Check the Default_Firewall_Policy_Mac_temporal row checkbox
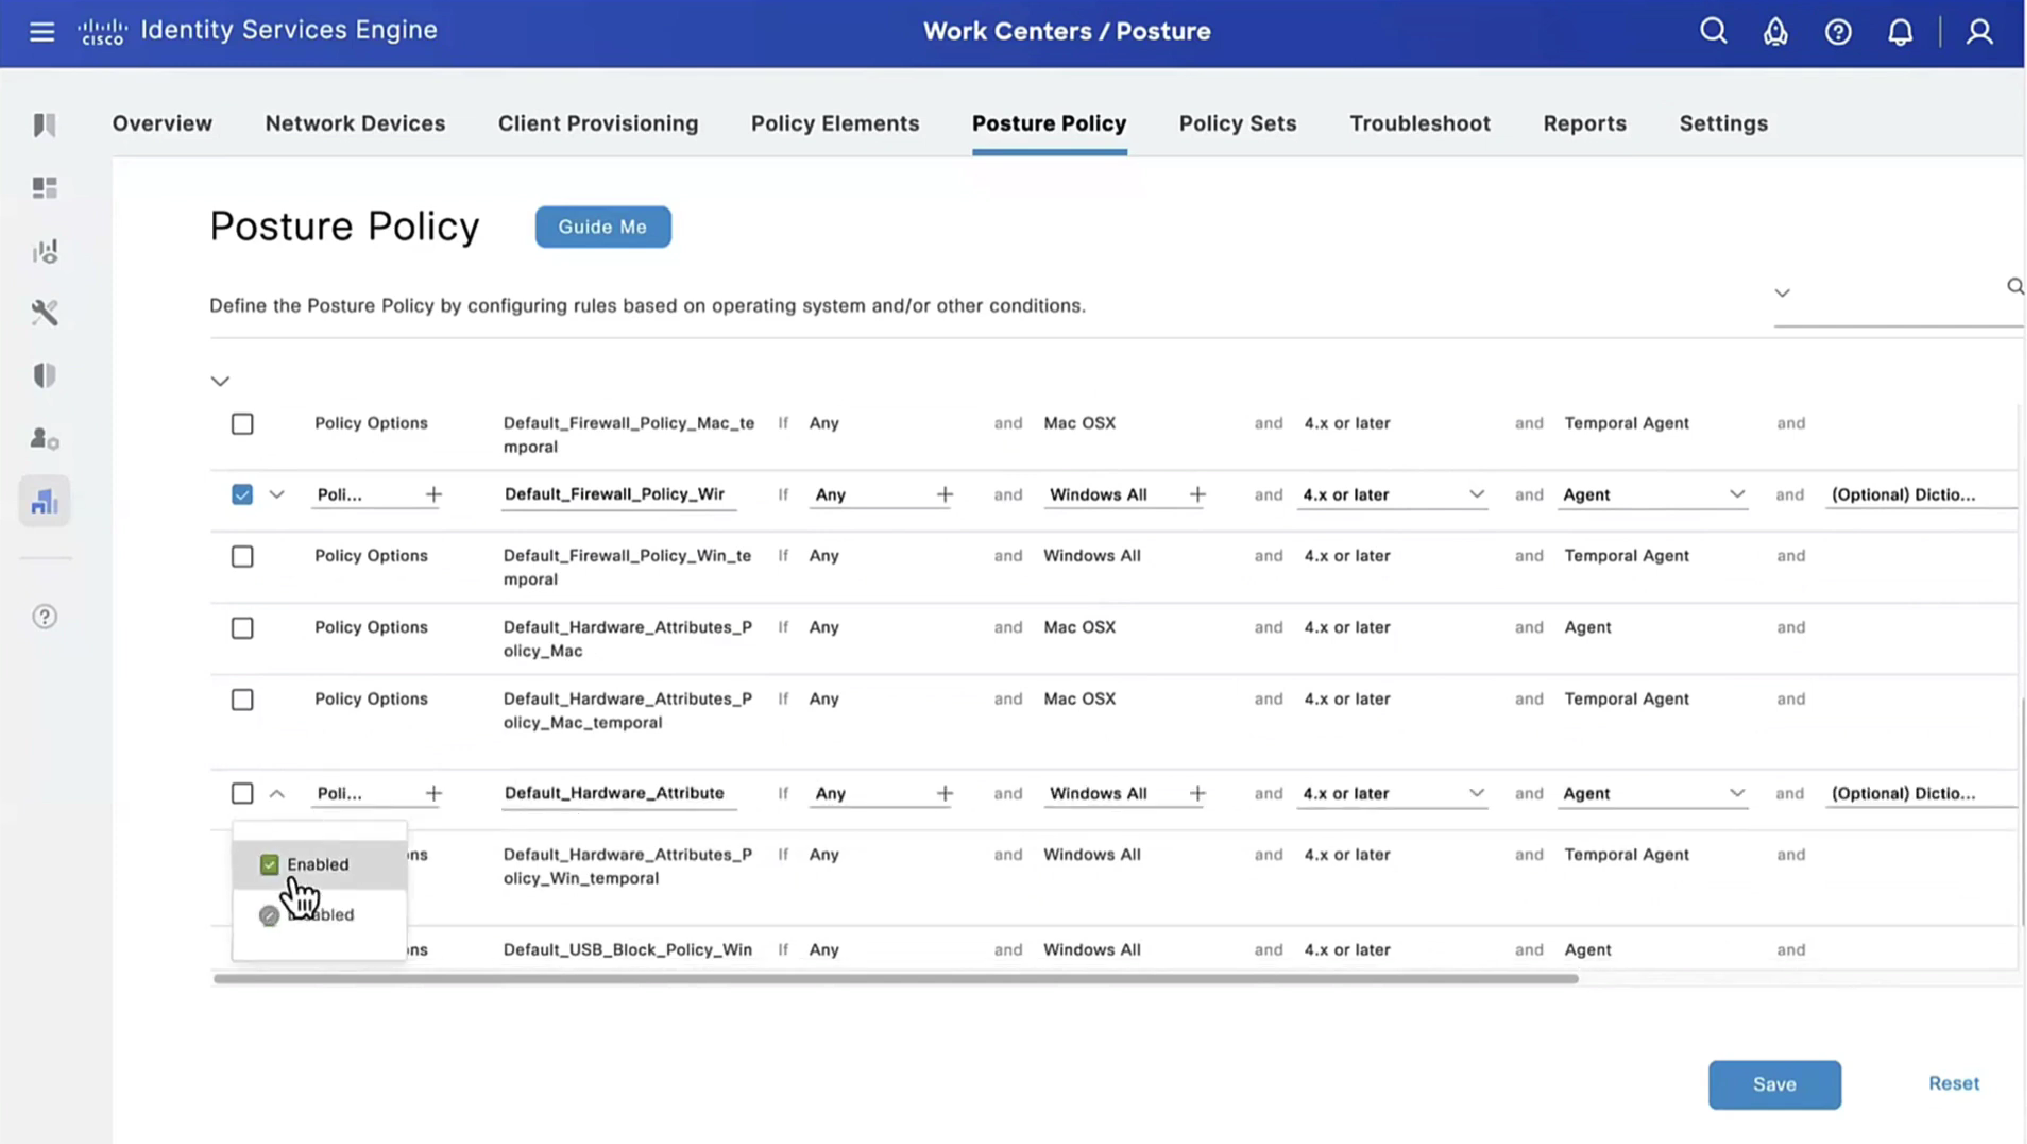 pos(242,424)
